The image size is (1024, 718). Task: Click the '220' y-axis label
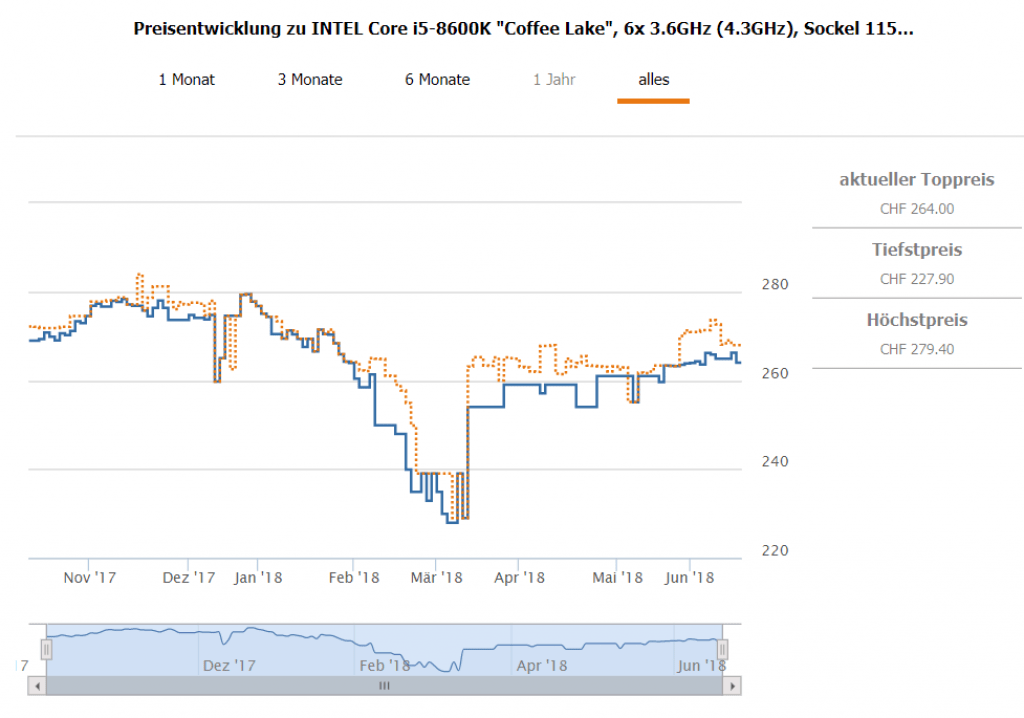[775, 550]
